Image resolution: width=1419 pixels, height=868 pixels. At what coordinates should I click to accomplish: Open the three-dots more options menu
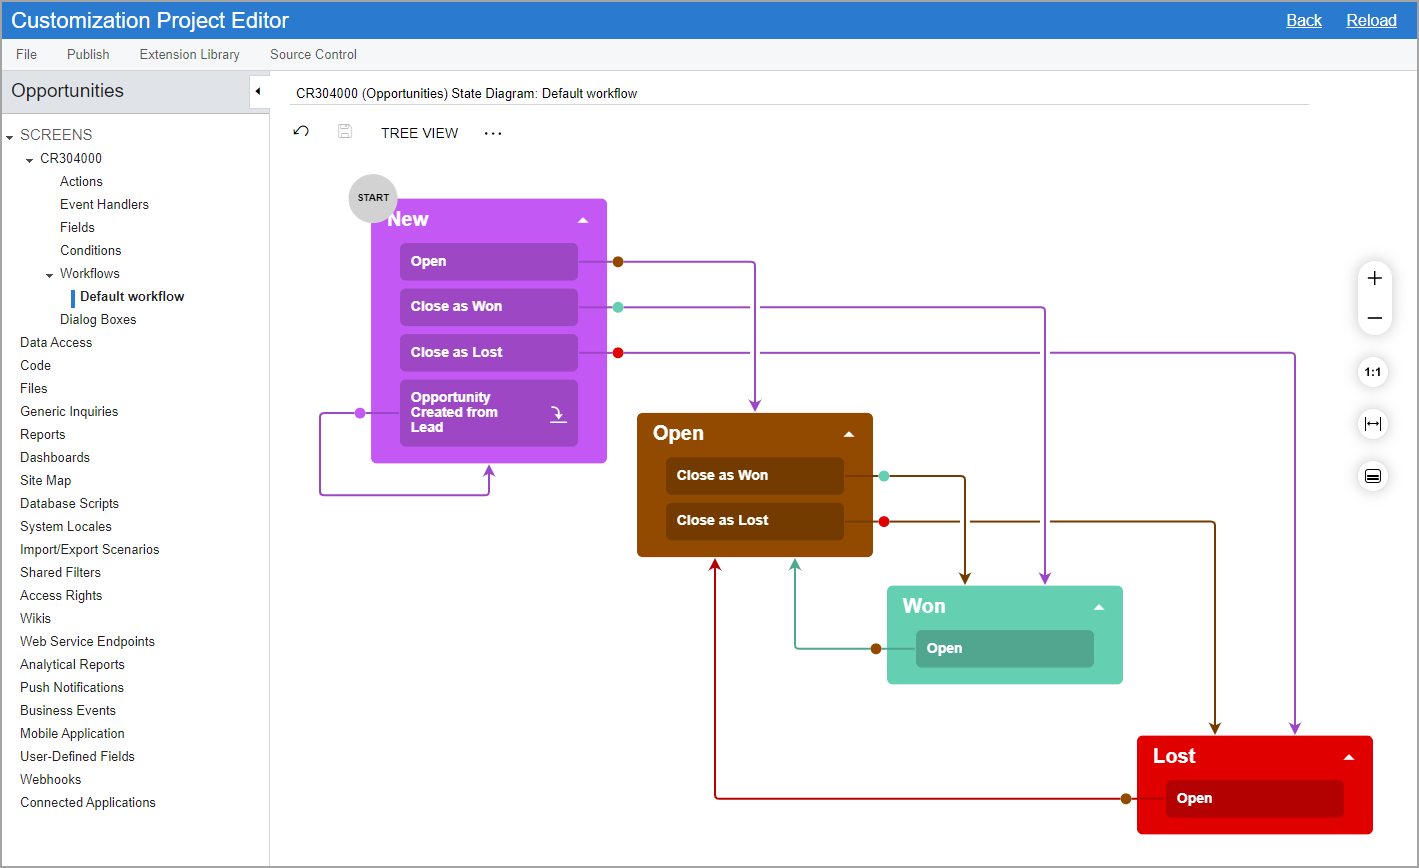(493, 133)
